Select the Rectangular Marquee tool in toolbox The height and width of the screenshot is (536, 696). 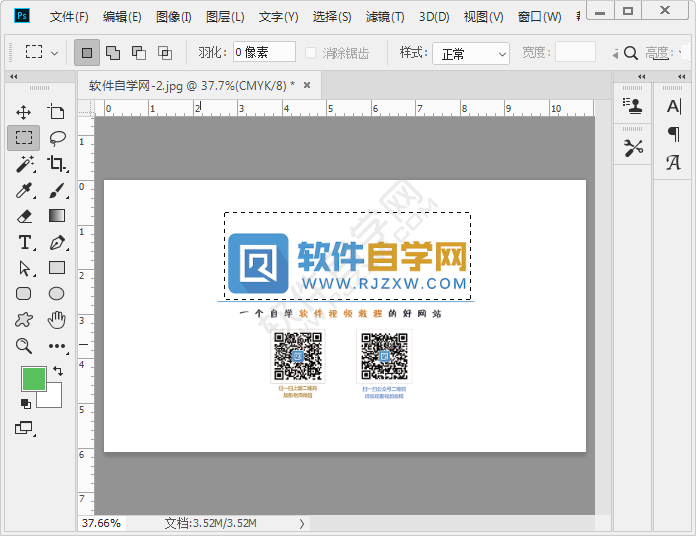click(x=24, y=138)
